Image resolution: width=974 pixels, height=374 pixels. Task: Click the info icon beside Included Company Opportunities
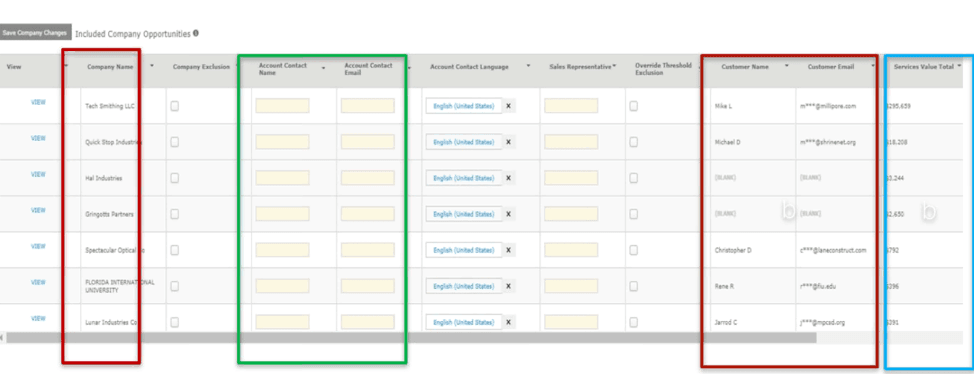click(196, 34)
